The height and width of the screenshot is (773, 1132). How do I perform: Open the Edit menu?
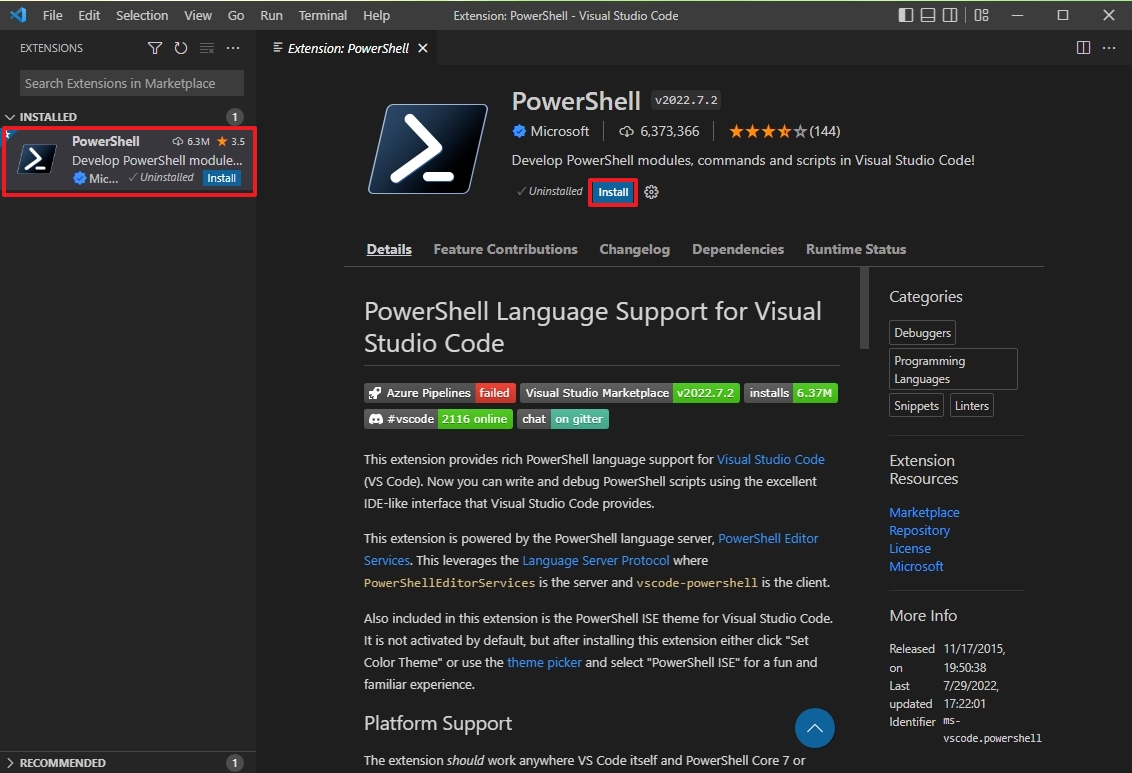coord(89,15)
